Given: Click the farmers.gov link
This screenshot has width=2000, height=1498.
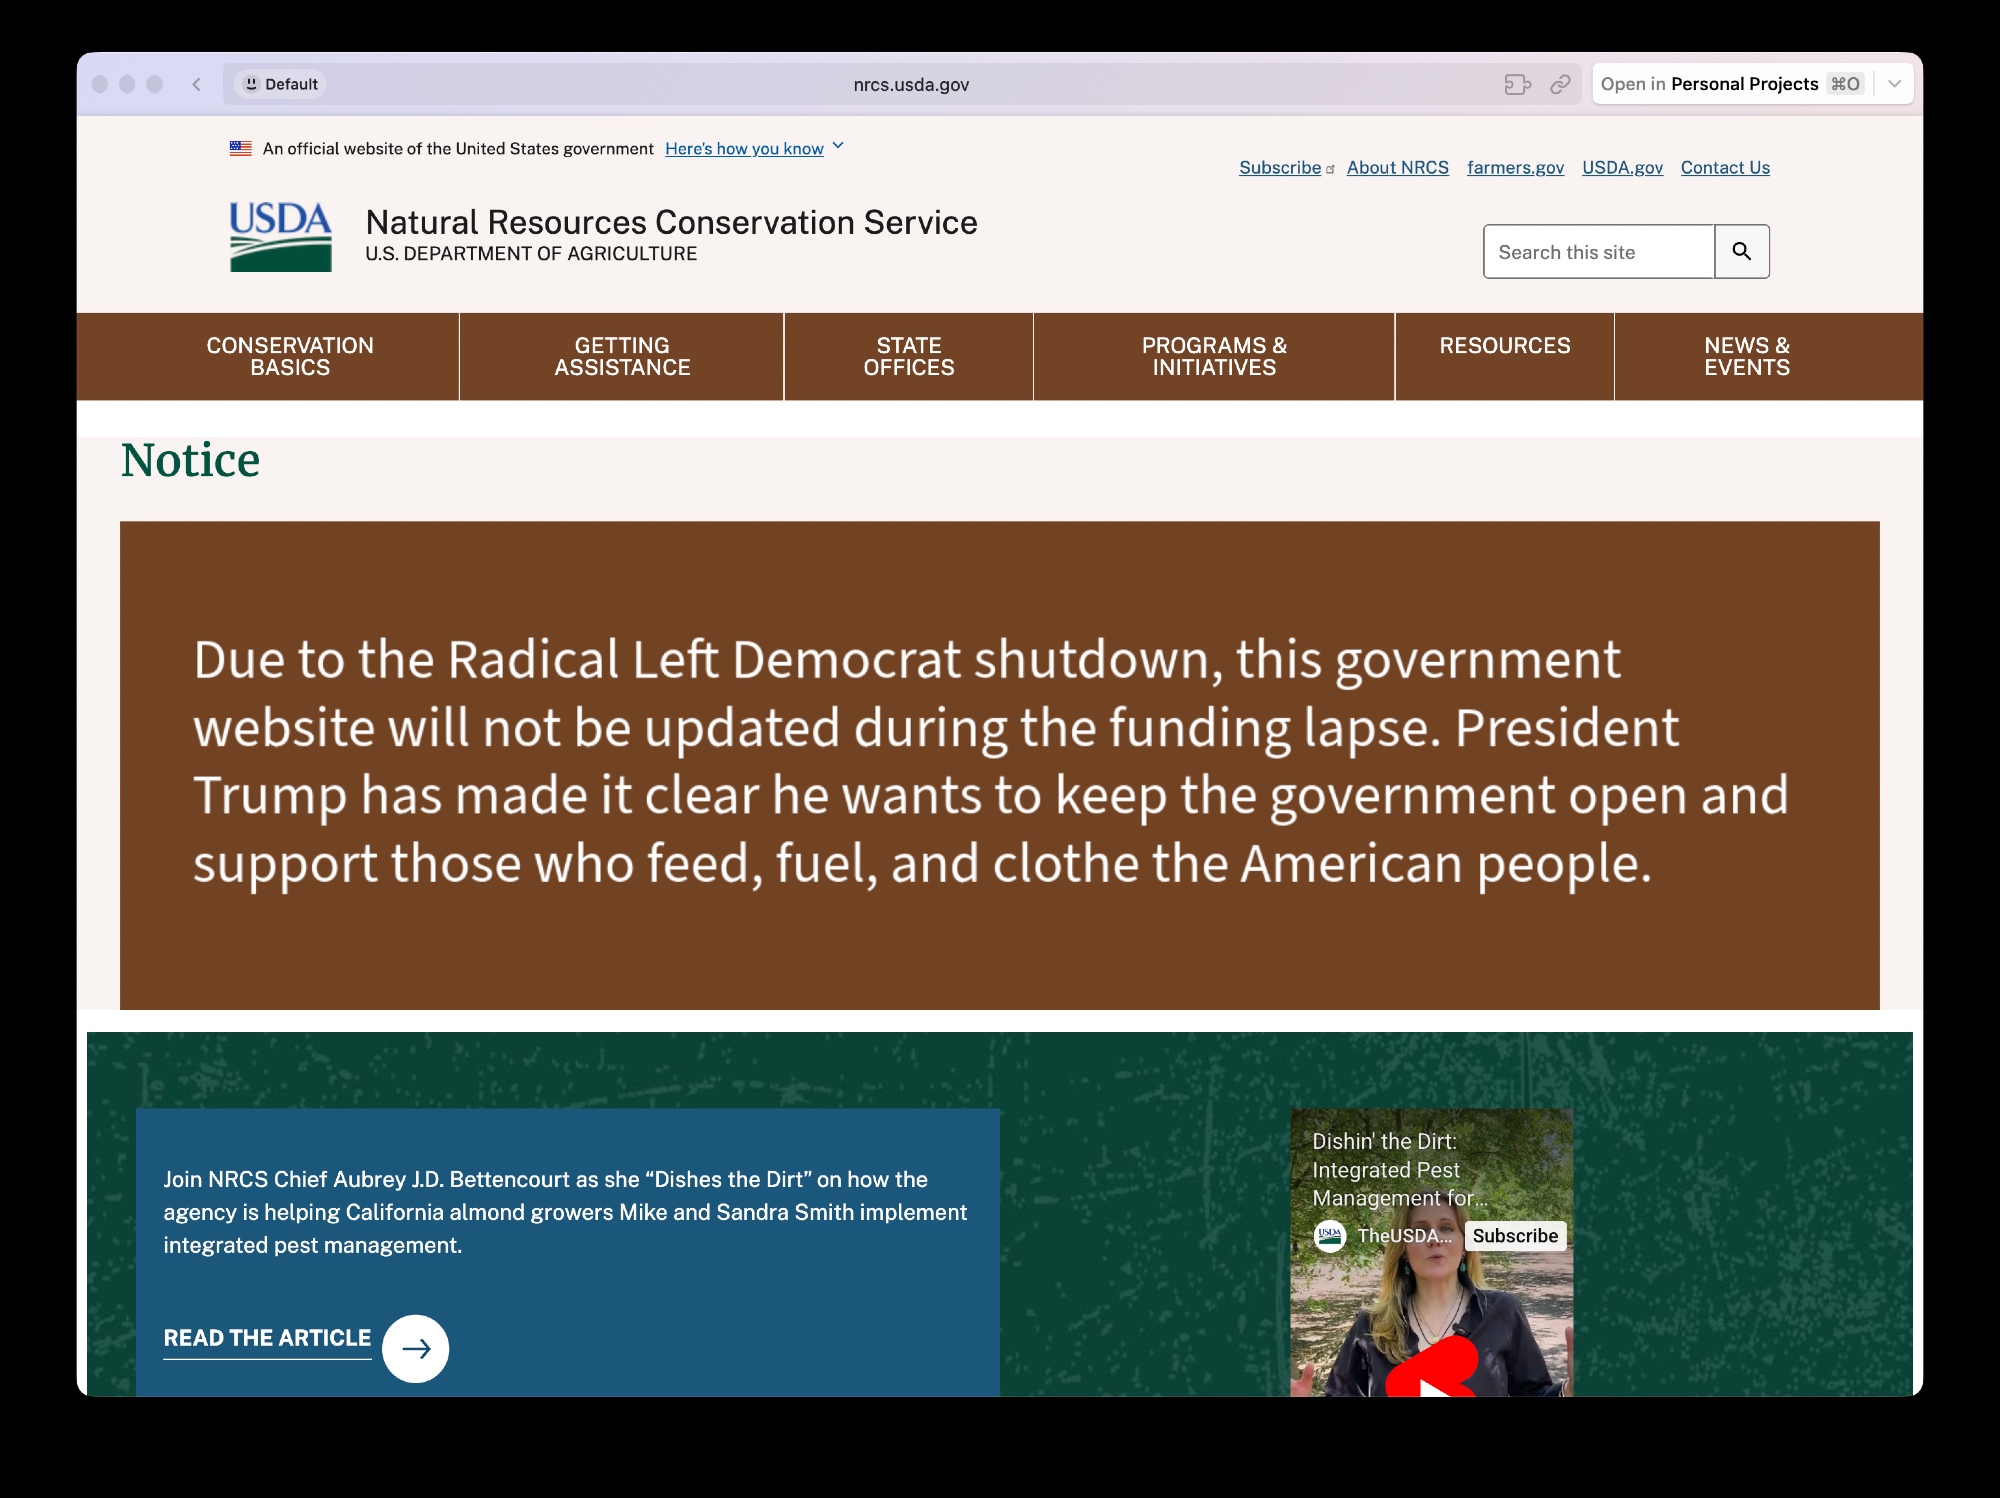Looking at the screenshot, I should tap(1514, 167).
